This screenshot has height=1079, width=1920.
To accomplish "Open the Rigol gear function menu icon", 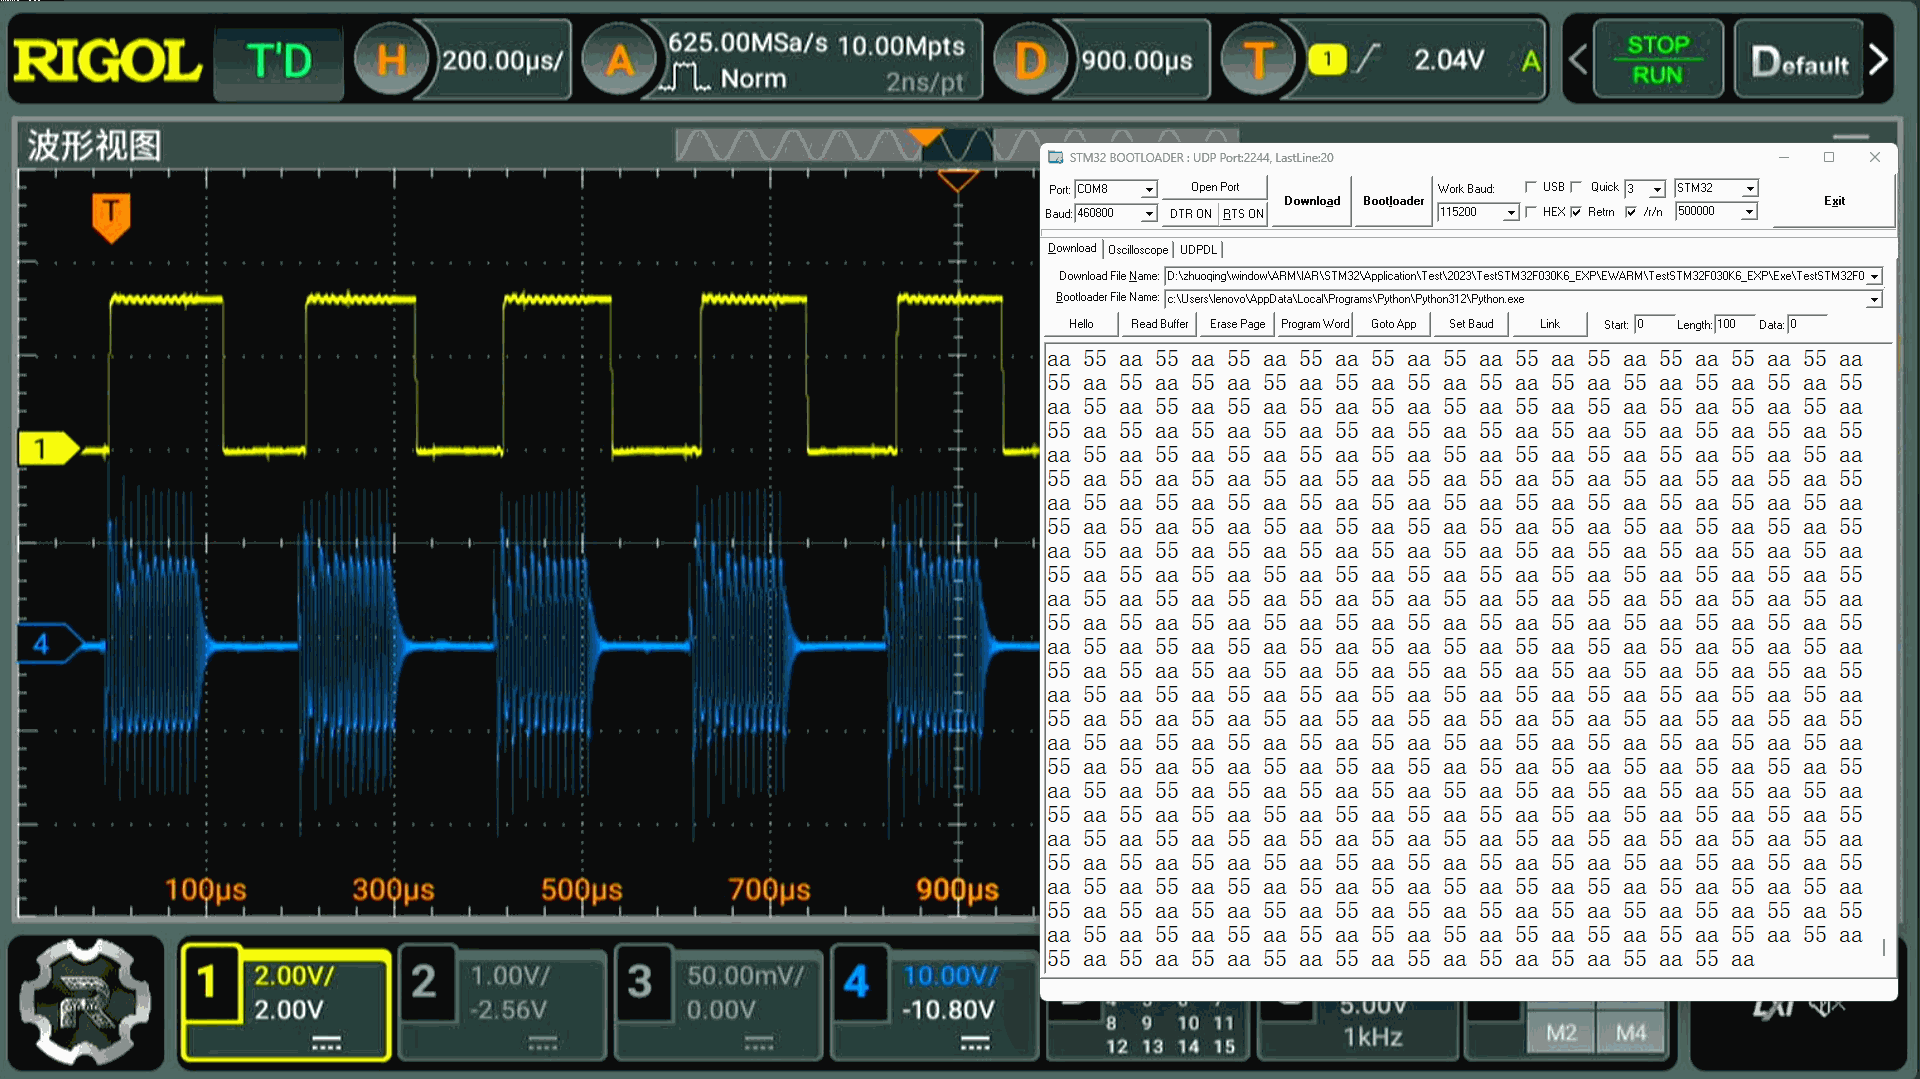I will click(85, 1001).
